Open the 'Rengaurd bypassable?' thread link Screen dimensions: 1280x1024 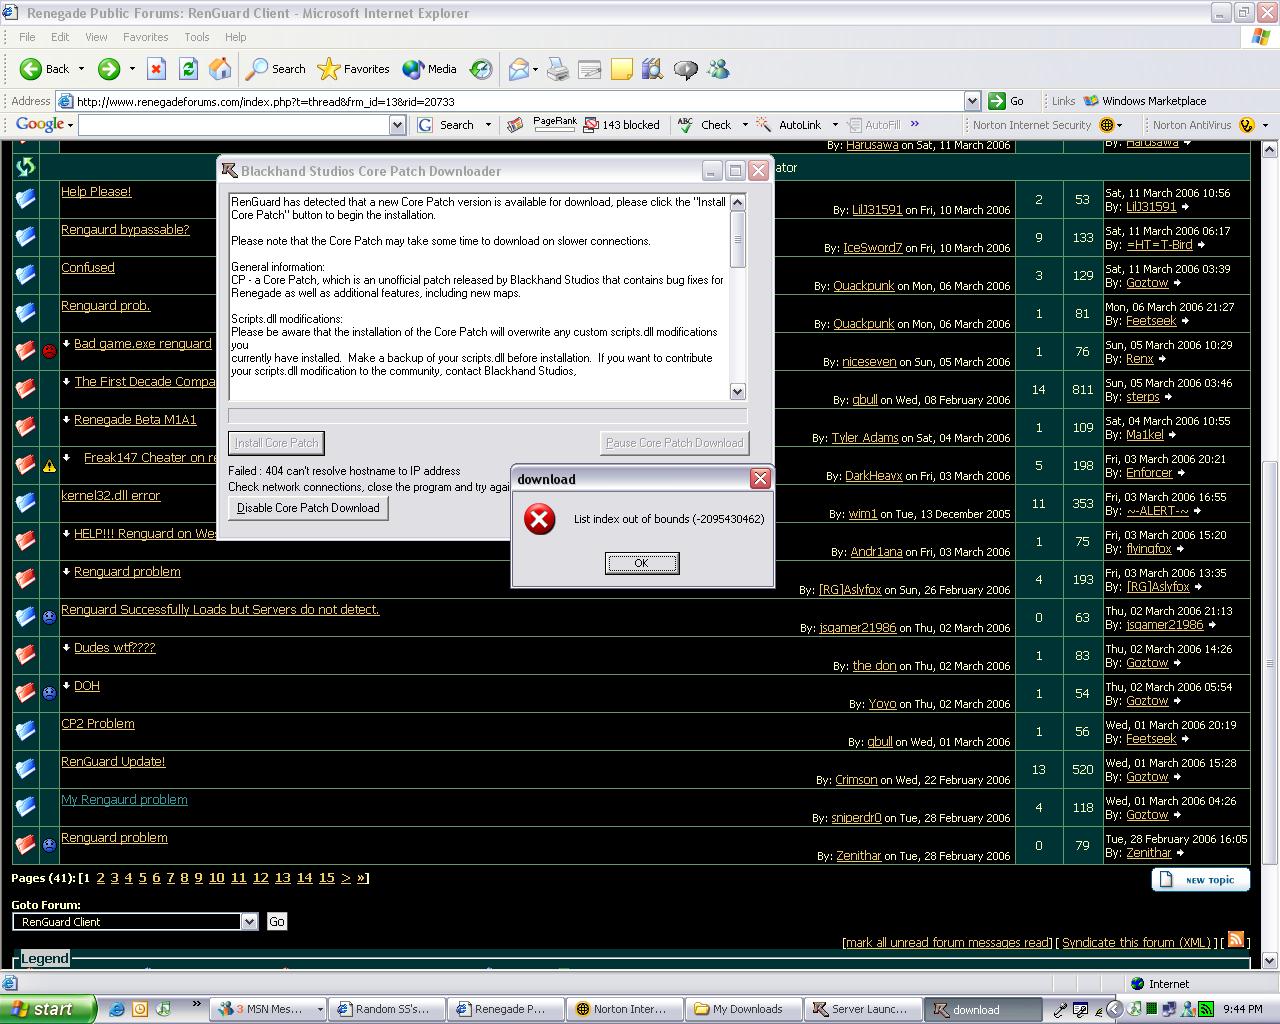tap(125, 230)
